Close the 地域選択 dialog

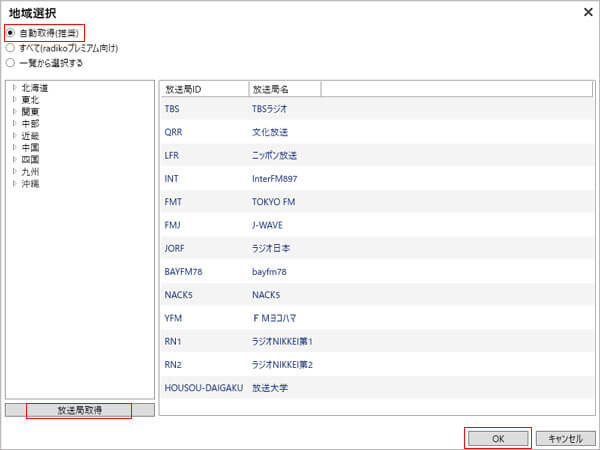pos(586,12)
